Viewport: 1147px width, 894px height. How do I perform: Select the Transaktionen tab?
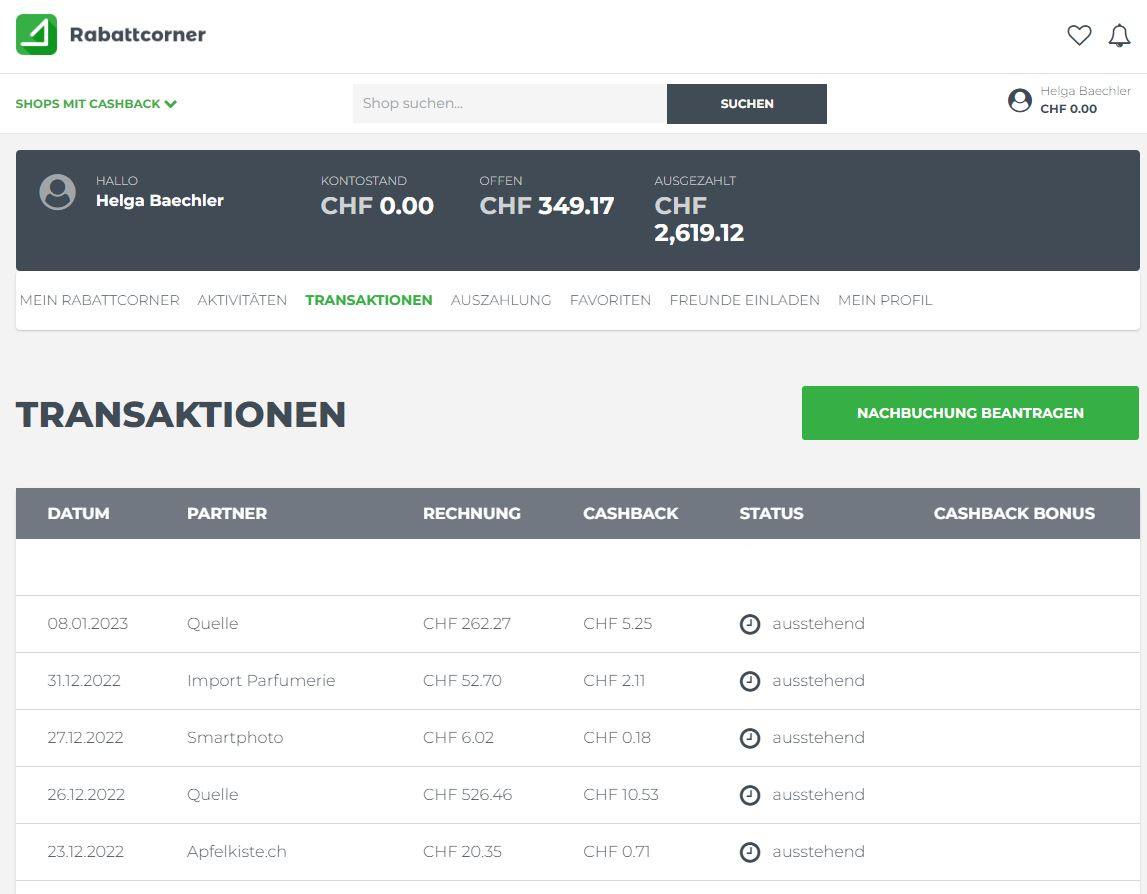(369, 300)
